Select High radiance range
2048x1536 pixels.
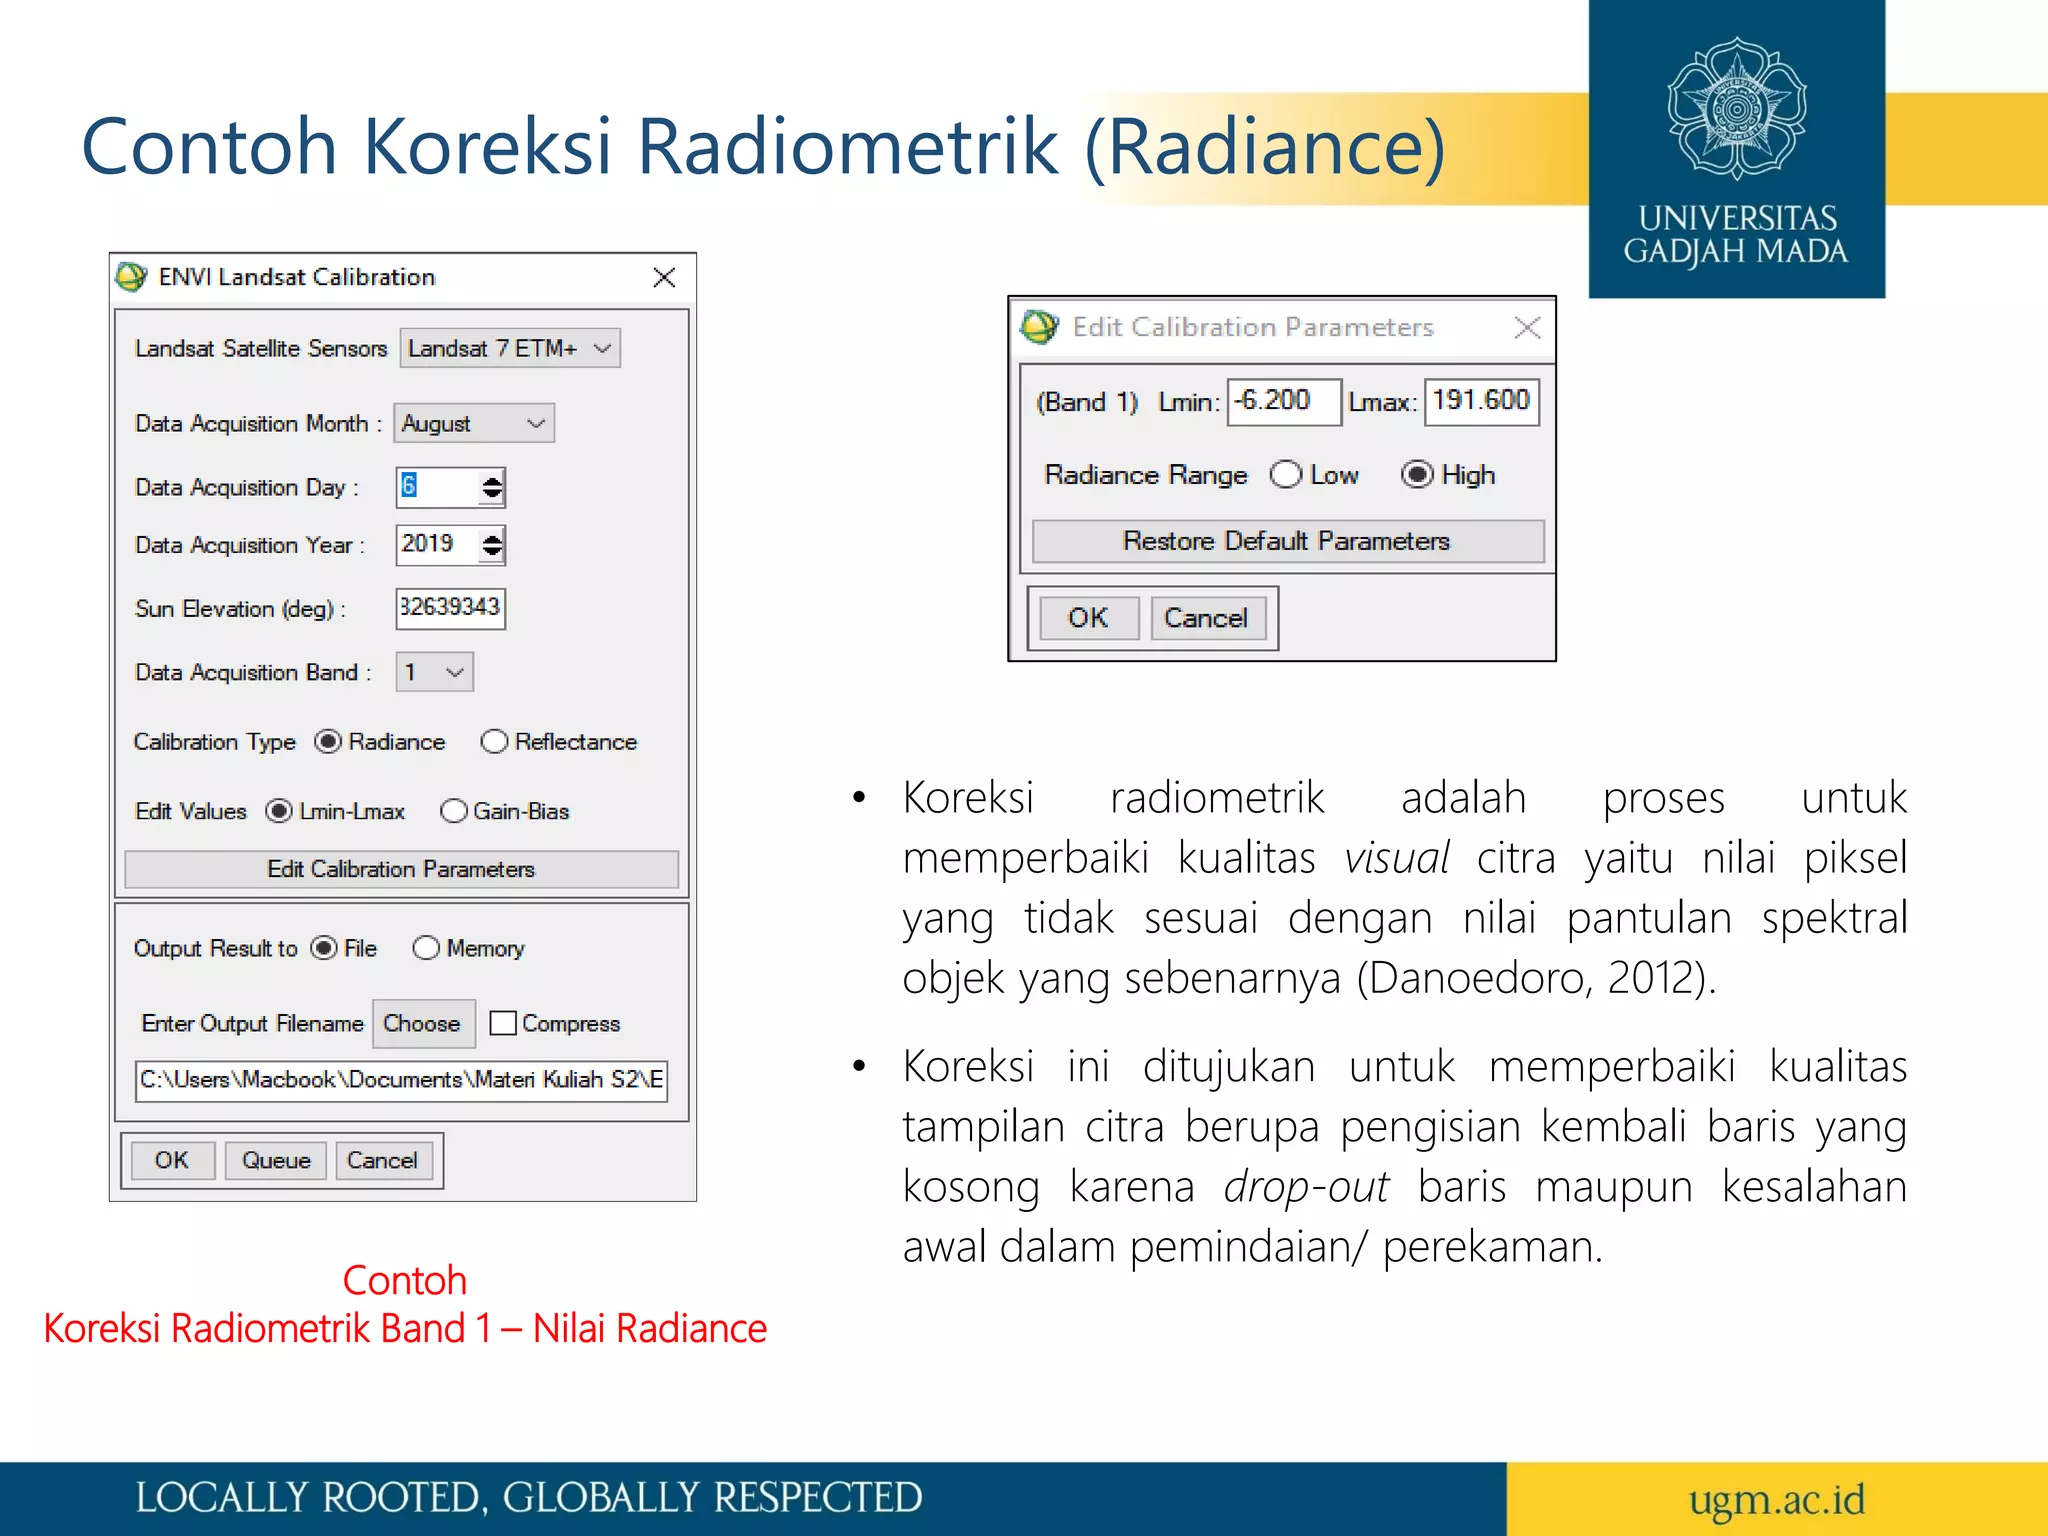[x=1417, y=474]
